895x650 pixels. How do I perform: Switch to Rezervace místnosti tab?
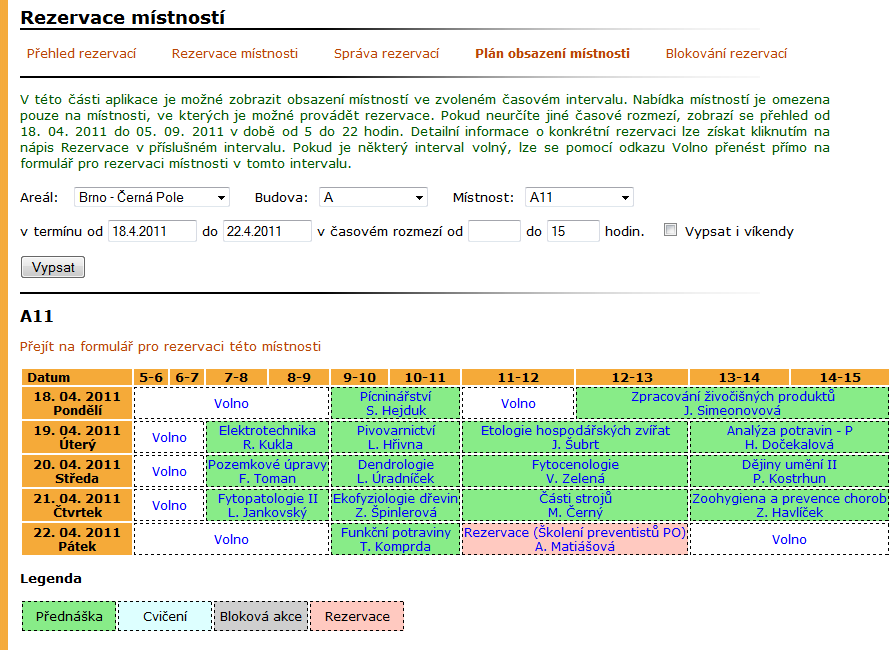pyautogui.click(x=235, y=54)
